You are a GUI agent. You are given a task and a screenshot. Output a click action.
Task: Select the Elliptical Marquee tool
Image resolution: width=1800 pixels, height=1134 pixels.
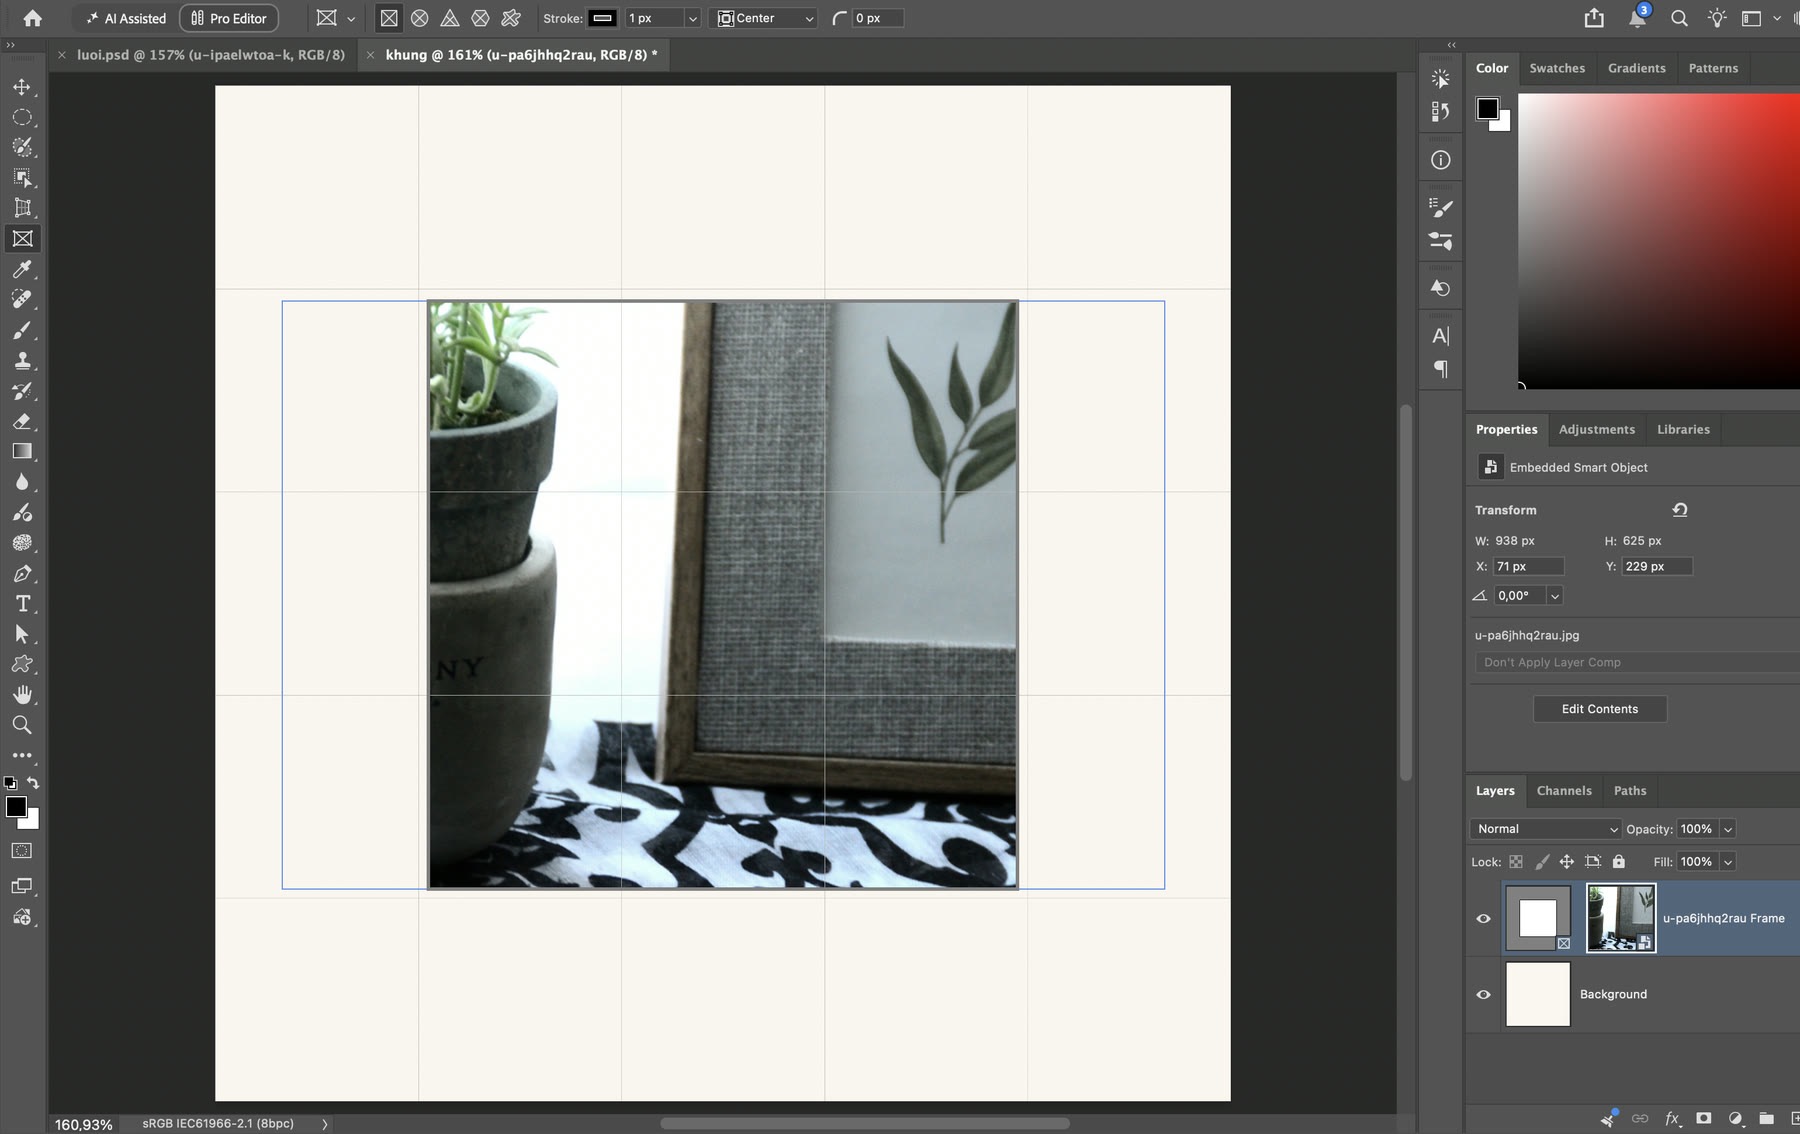[x=22, y=117]
